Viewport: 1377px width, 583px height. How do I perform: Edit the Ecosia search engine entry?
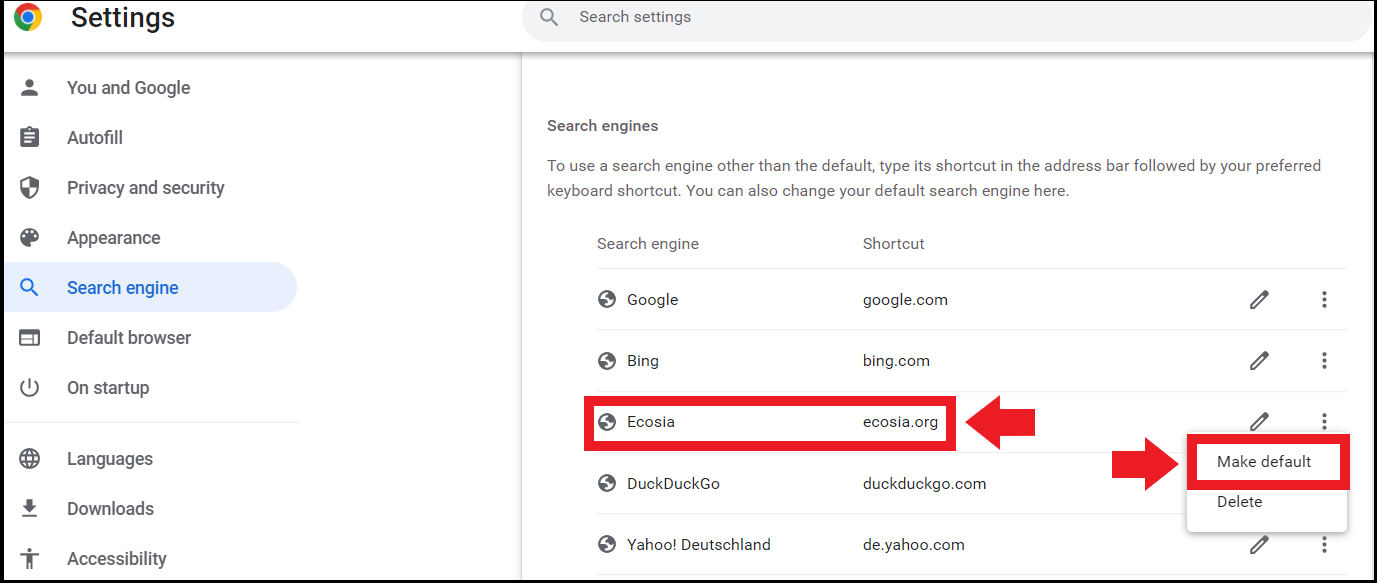[1259, 422]
